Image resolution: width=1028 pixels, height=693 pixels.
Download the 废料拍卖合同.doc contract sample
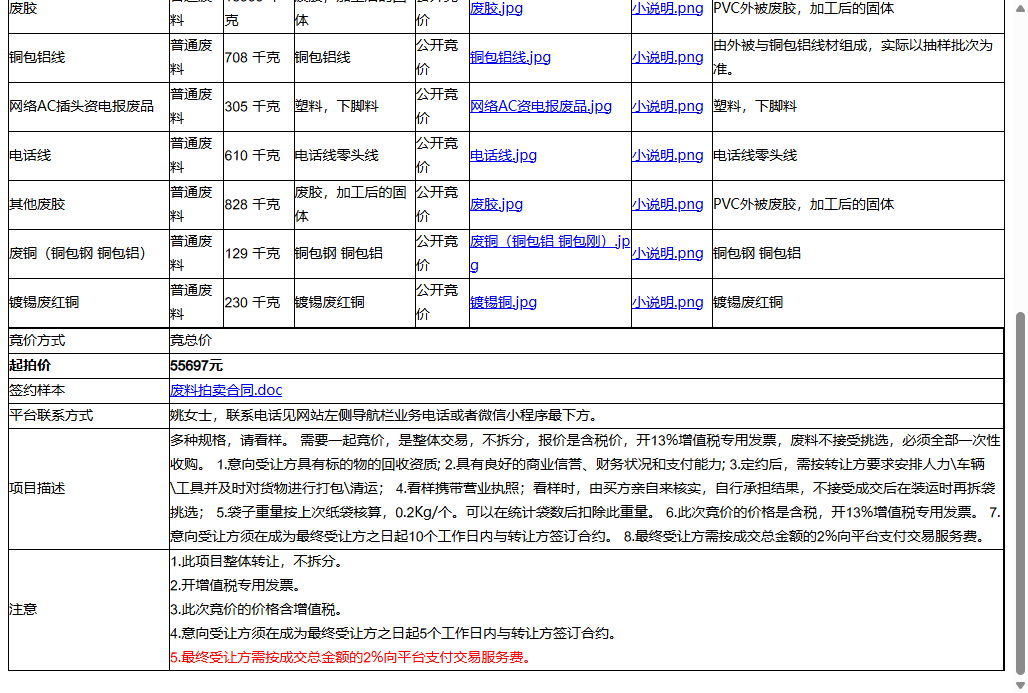[x=226, y=390]
